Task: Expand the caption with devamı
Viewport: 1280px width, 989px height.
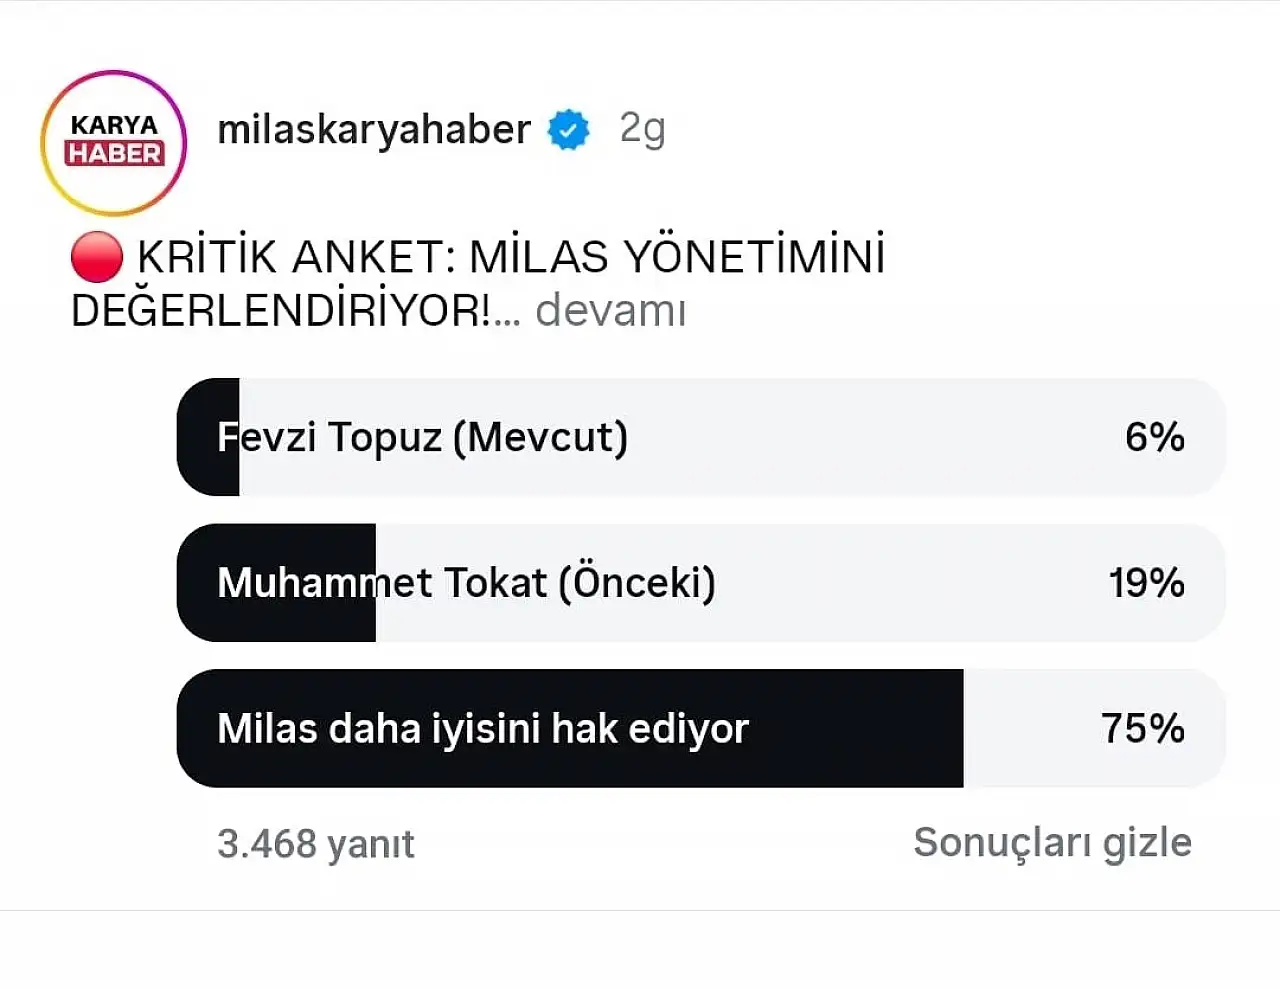Action: (x=611, y=311)
